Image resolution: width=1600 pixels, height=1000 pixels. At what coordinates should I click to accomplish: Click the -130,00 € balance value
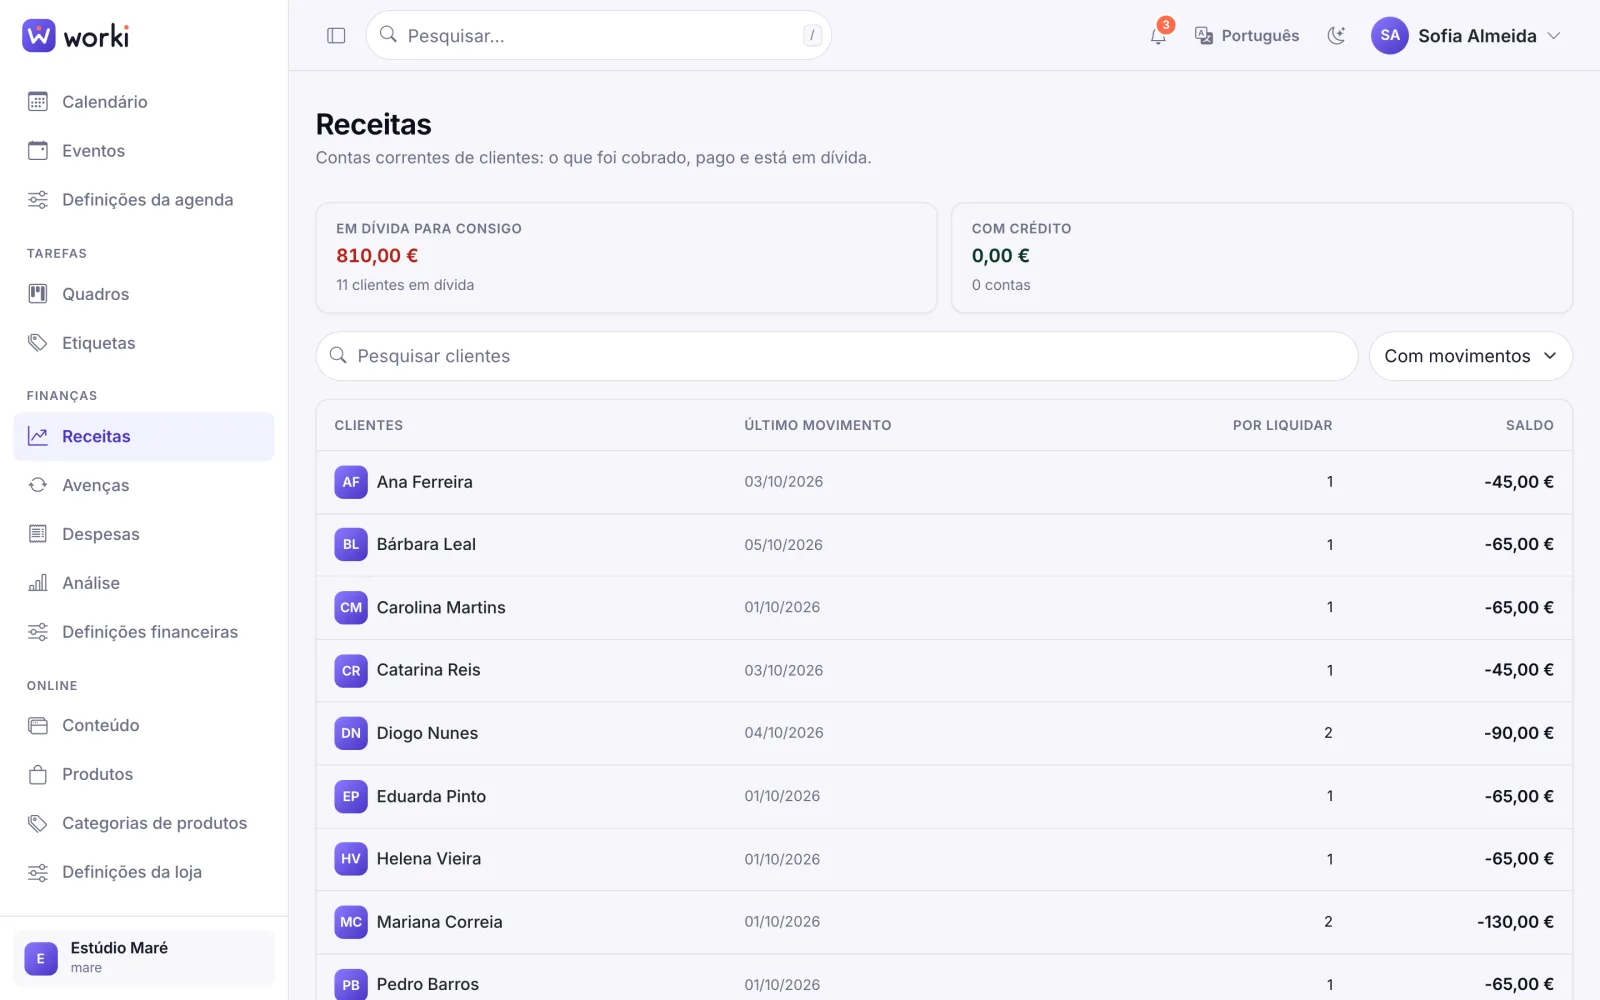pos(1515,922)
